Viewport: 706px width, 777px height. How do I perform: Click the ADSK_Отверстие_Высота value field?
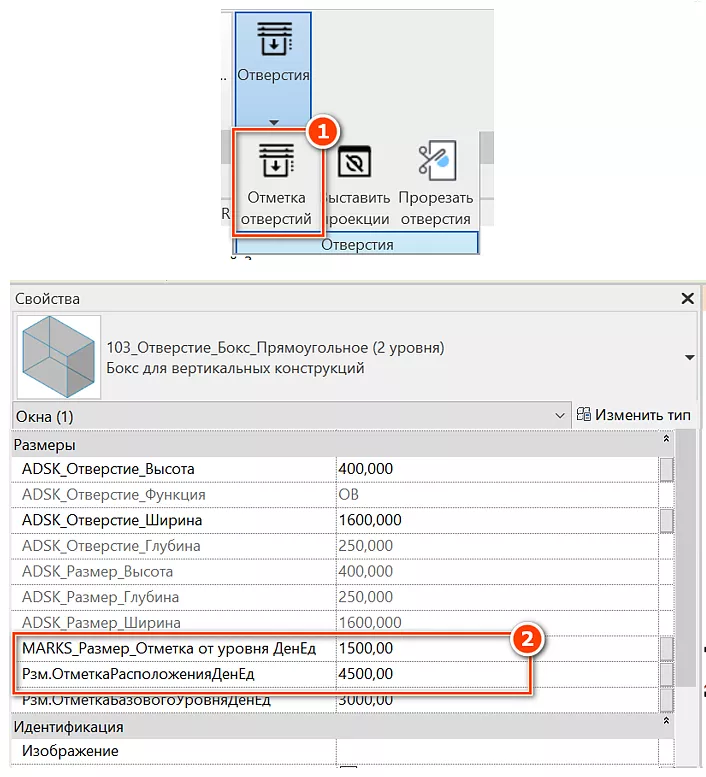click(495, 468)
